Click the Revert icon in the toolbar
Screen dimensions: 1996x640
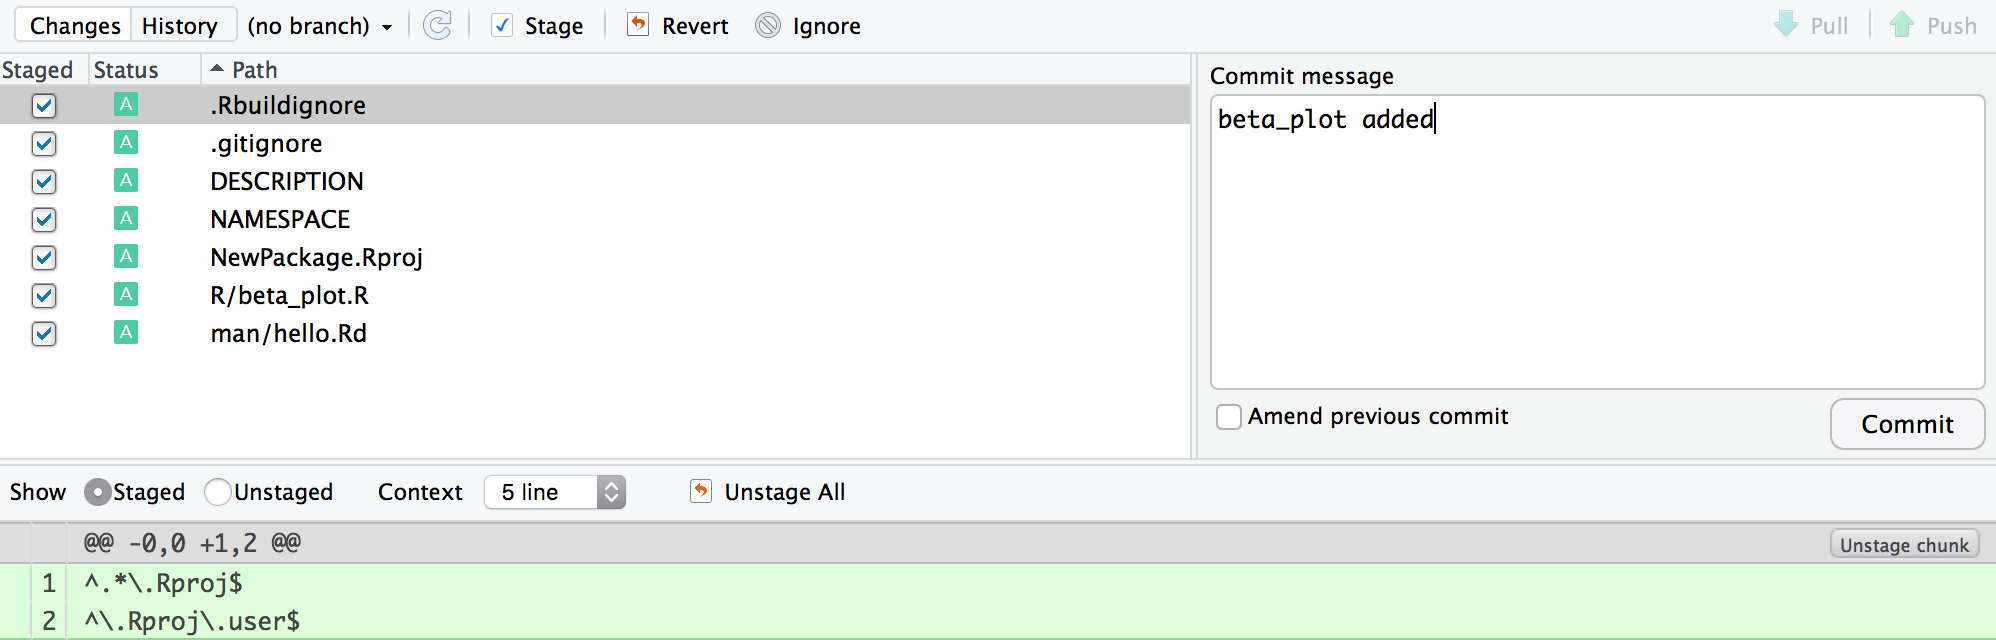pyautogui.click(x=637, y=24)
